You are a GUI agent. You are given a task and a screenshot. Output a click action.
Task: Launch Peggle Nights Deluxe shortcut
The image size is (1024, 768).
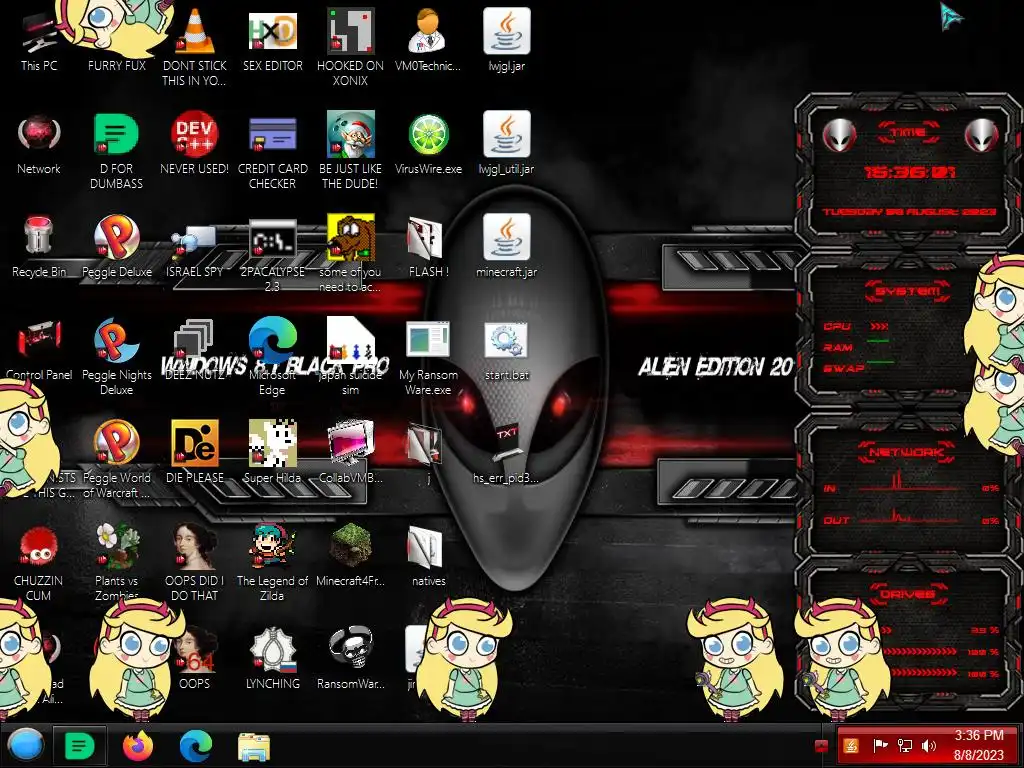point(116,340)
